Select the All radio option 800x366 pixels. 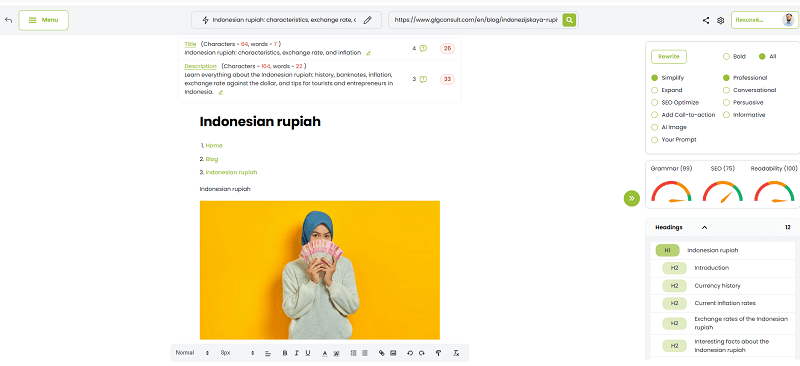(x=762, y=57)
